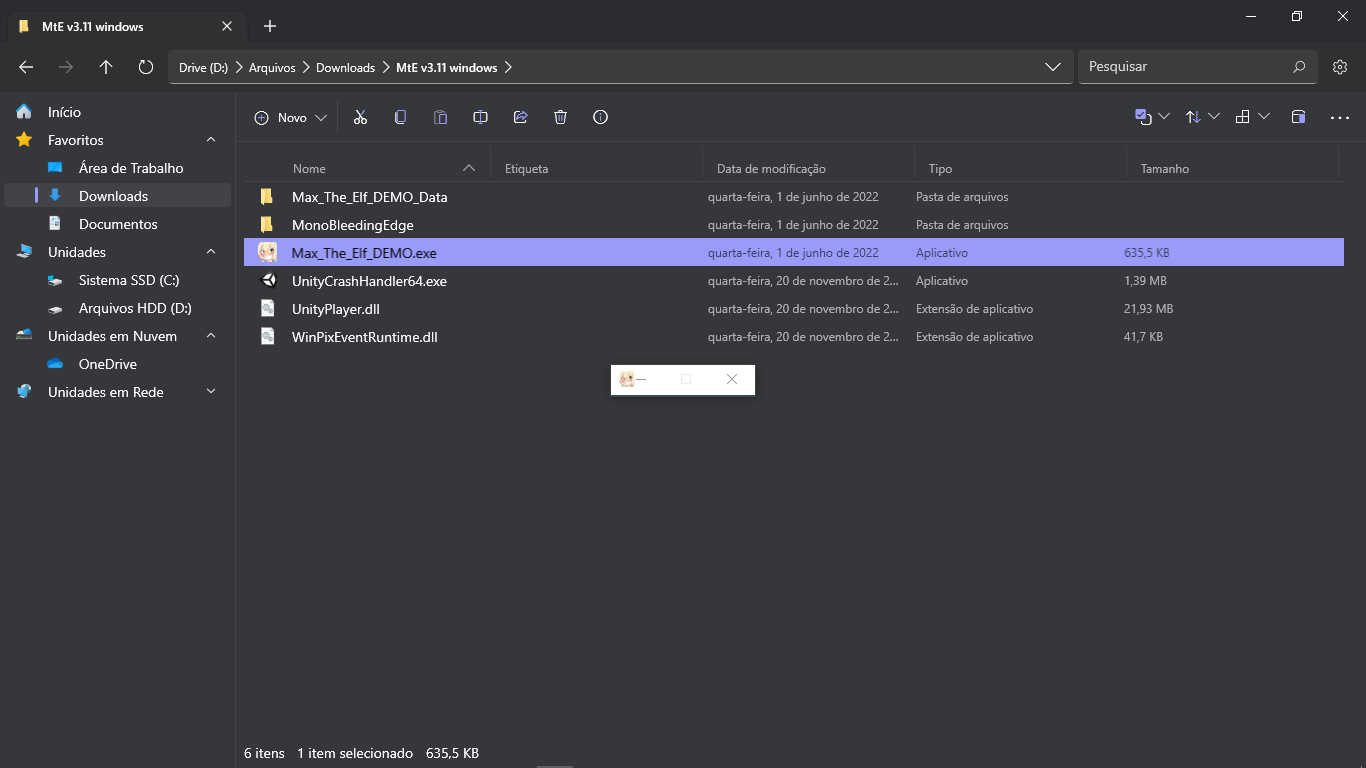Expand the address bar history dropdown
Viewport: 1366px width, 768px height.
click(x=1053, y=67)
